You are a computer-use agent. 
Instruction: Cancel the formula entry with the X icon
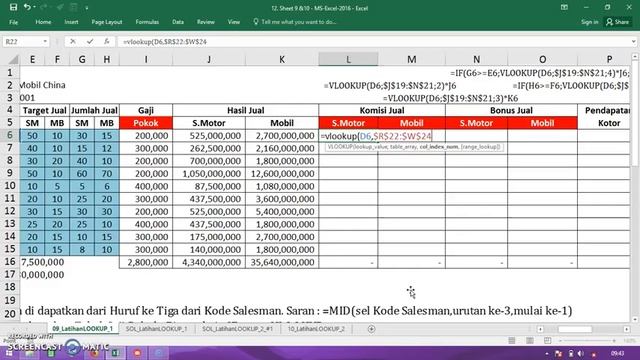pyautogui.click(x=73, y=41)
